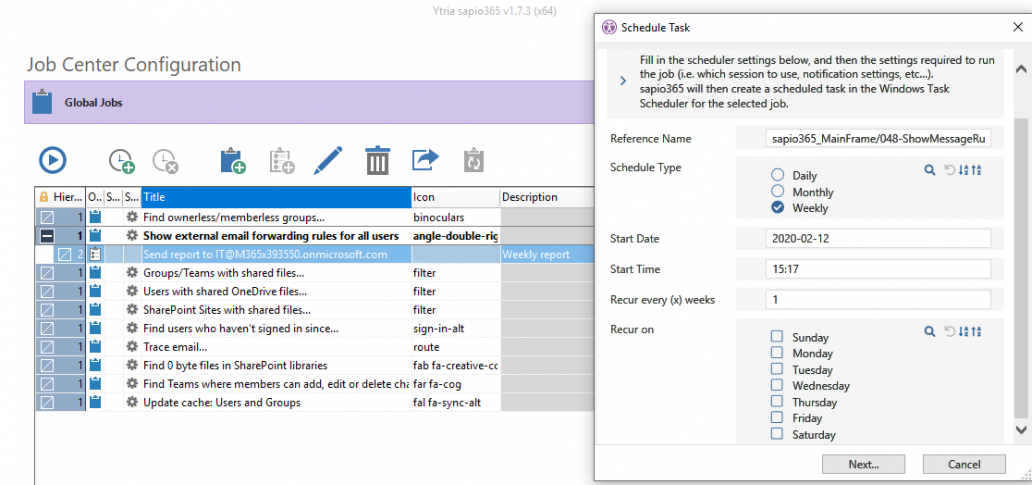Viewport: 1032px width, 485px height.
Task: Select the Weekly schedule type
Action: pos(777,207)
